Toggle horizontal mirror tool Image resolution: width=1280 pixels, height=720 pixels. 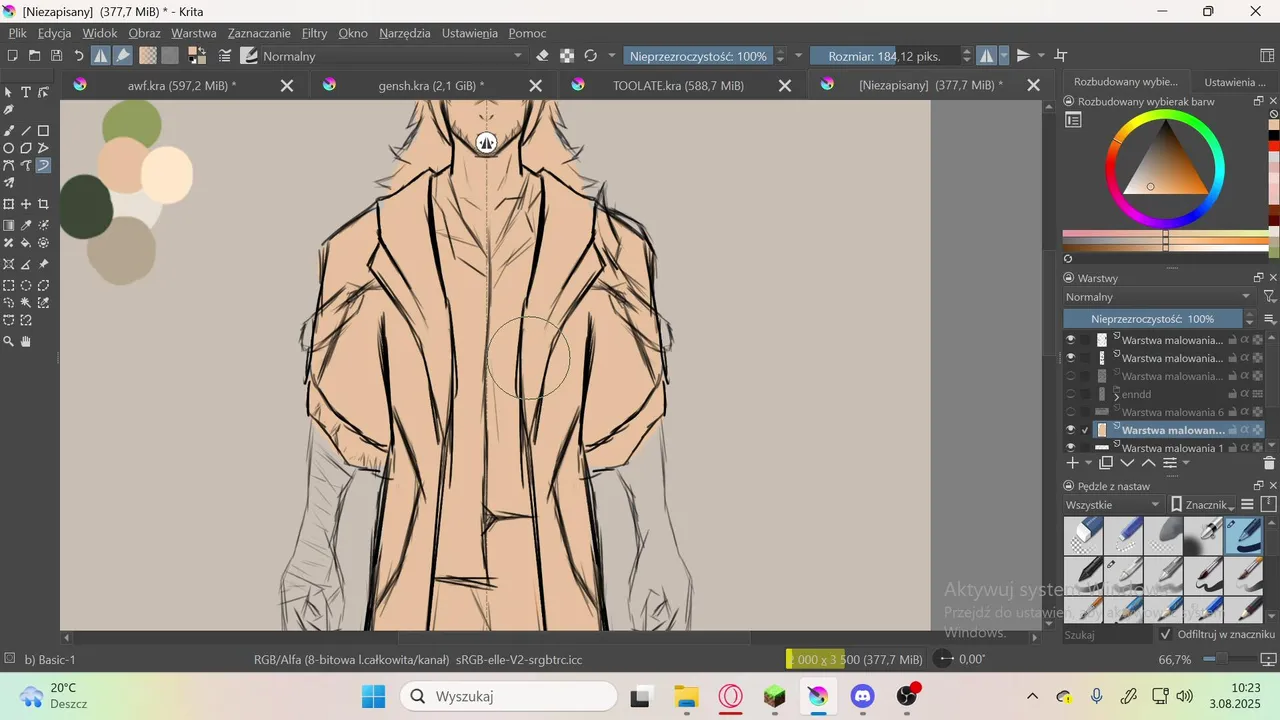[x=986, y=56]
